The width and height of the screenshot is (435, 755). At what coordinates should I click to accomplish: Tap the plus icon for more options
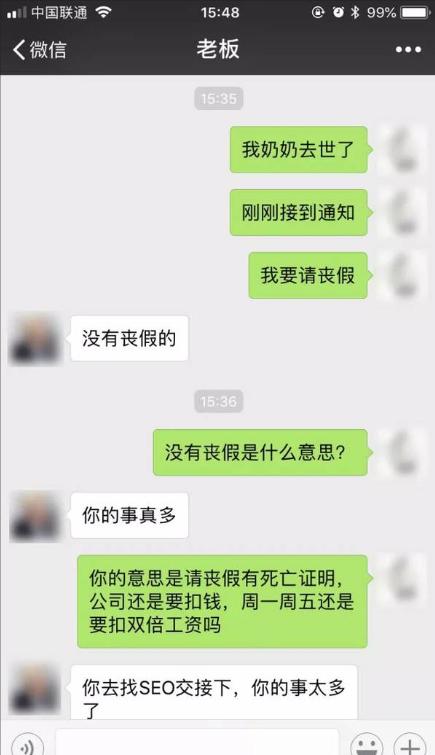coord(409,745)
